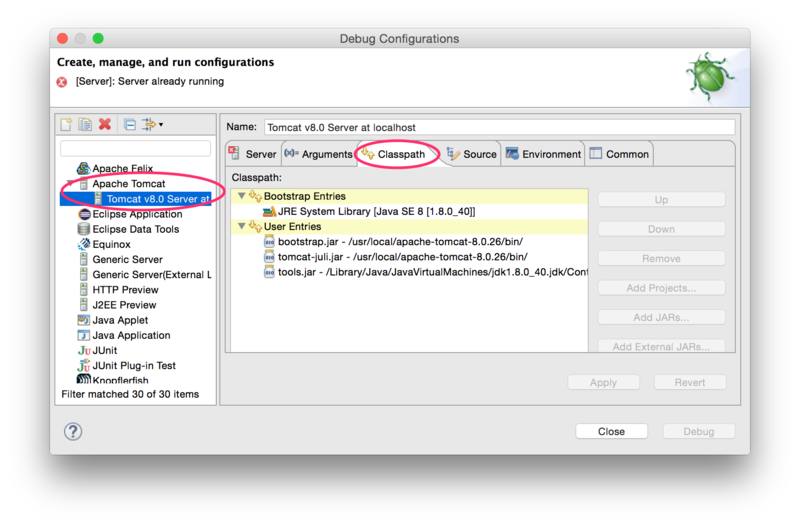Select Java Application configuration type
The image size is (800, 526).
(131, 335)
